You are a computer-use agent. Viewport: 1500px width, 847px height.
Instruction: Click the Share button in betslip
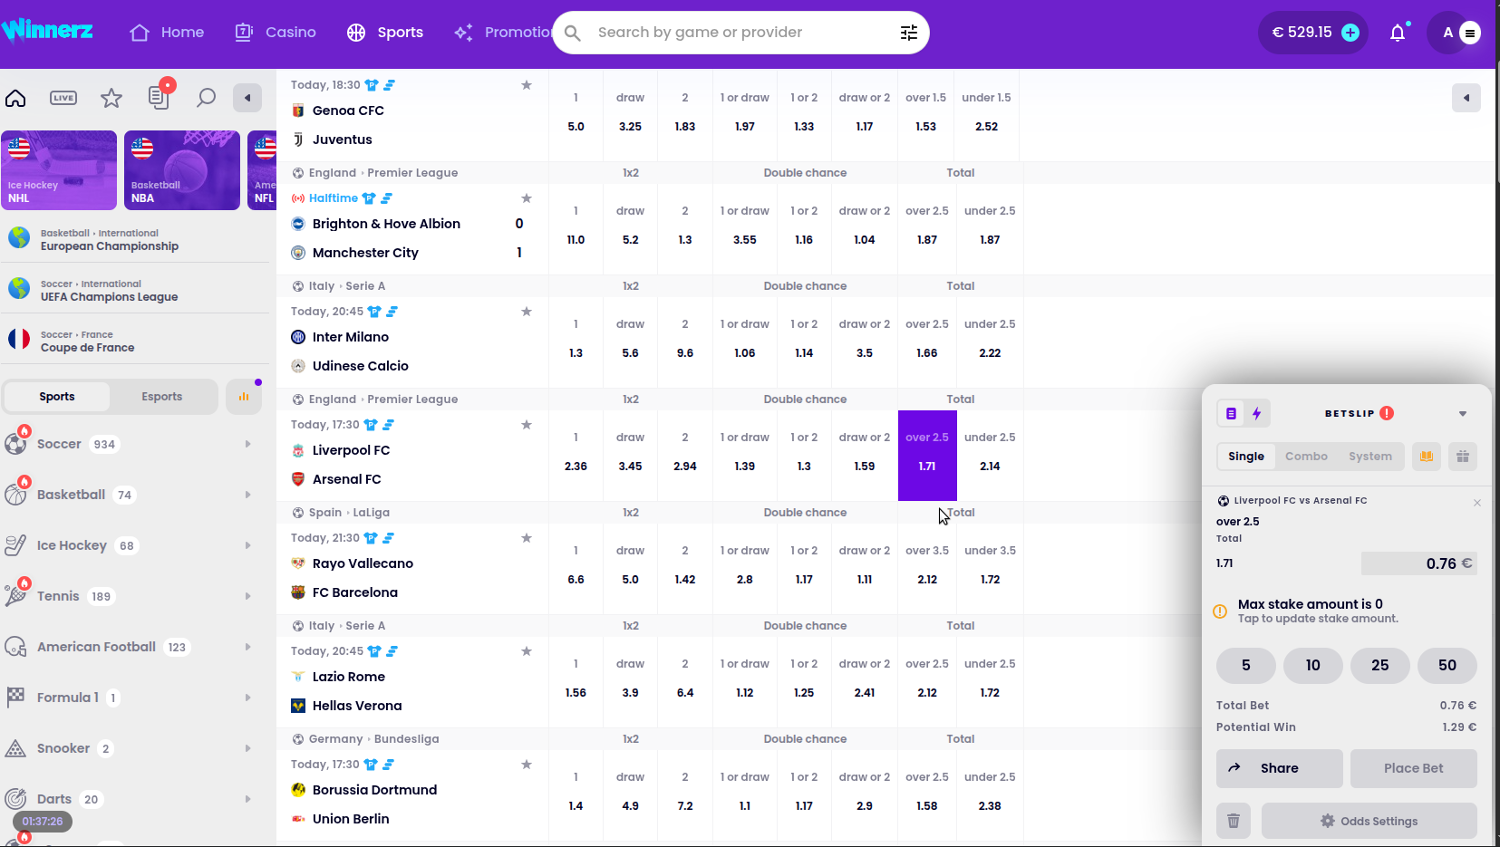tap(1279, 768)
